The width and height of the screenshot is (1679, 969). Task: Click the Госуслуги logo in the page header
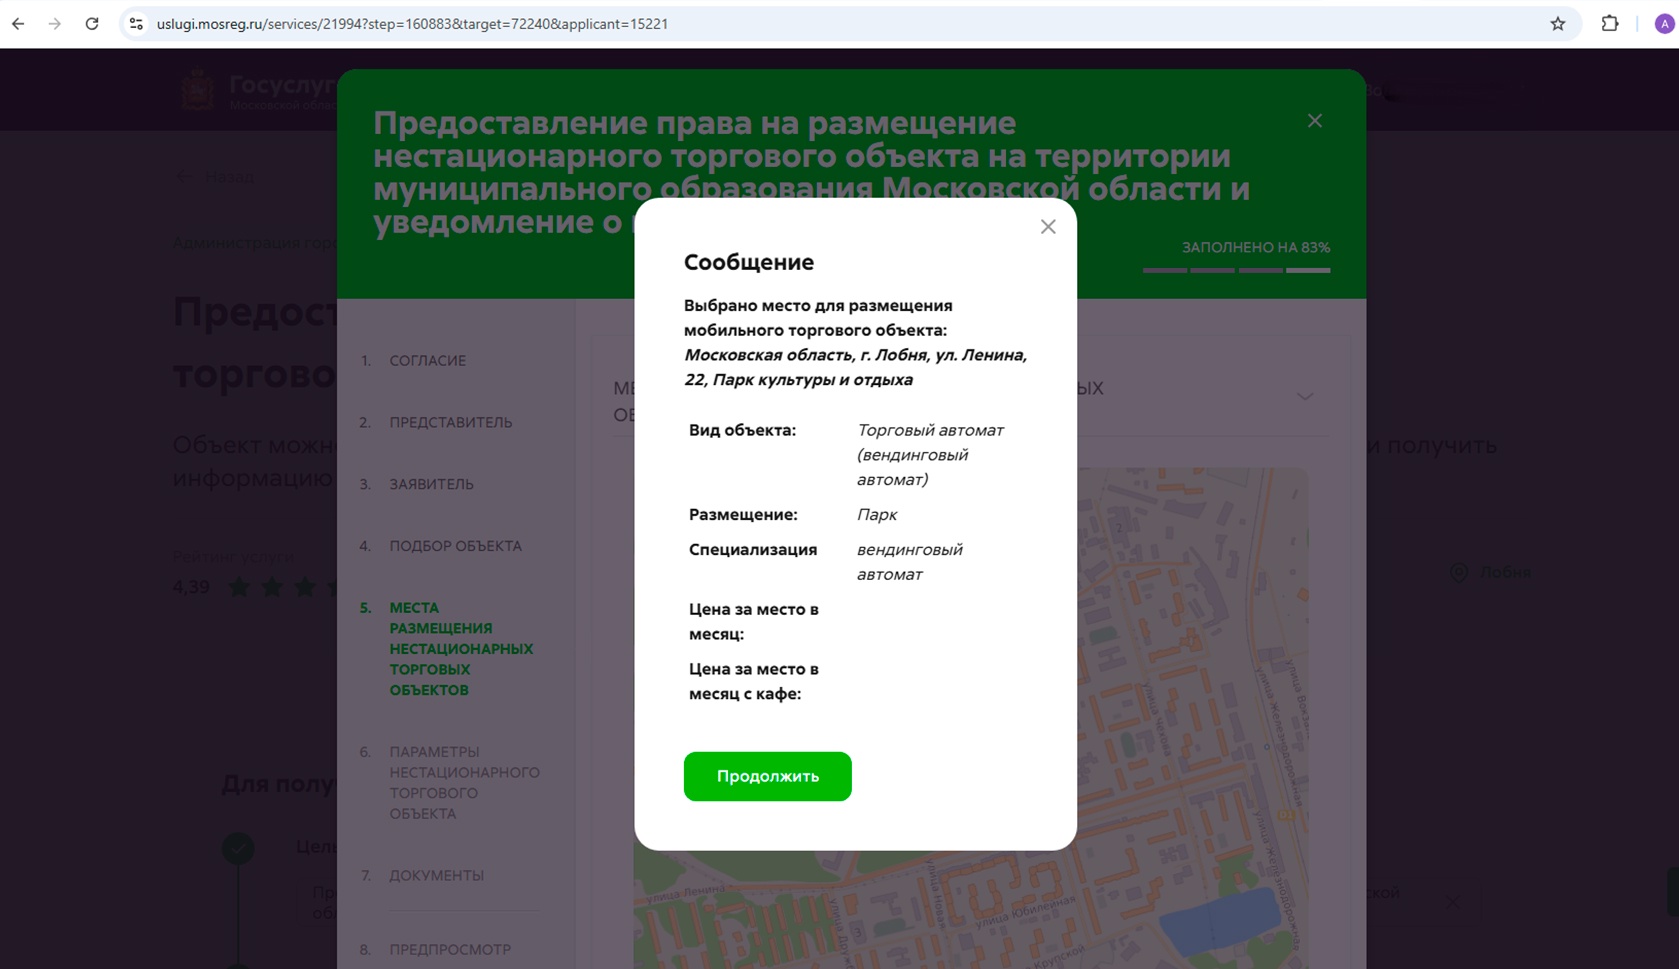tap(258, 90)
